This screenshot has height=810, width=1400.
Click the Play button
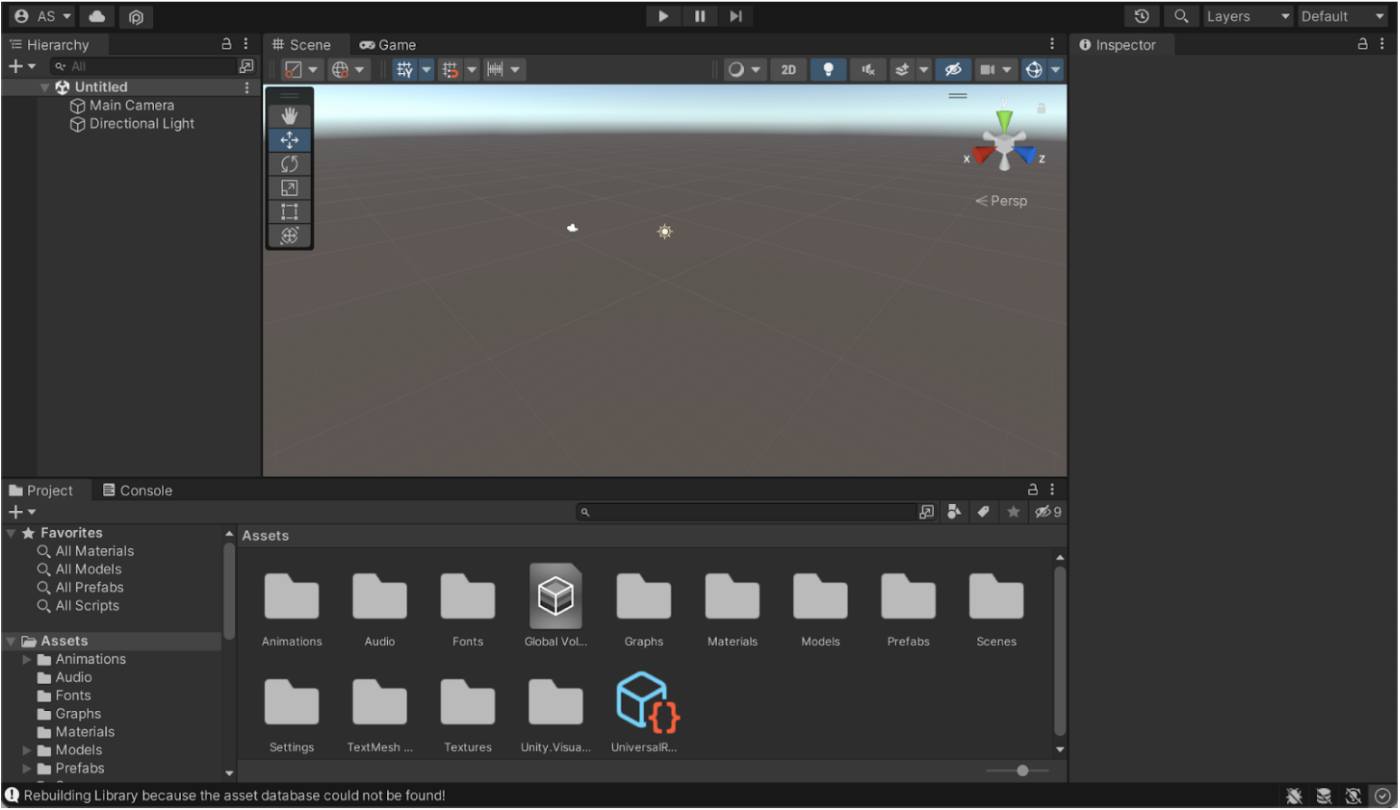pyautogui.click(x=663, y=16)
